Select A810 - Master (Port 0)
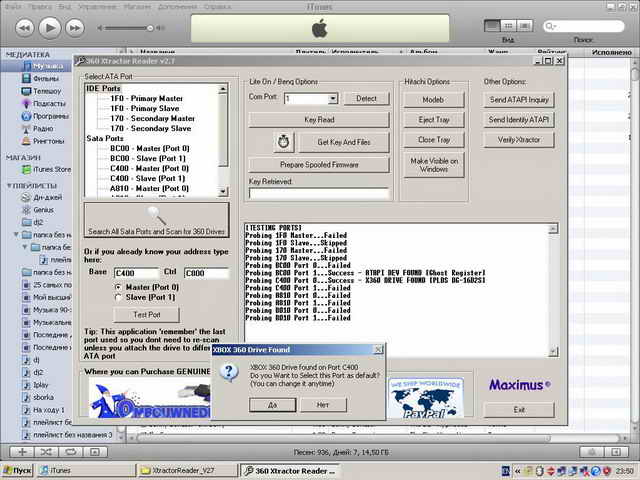The width and height of the screenshot is (640, 480). tap(149, 188)
